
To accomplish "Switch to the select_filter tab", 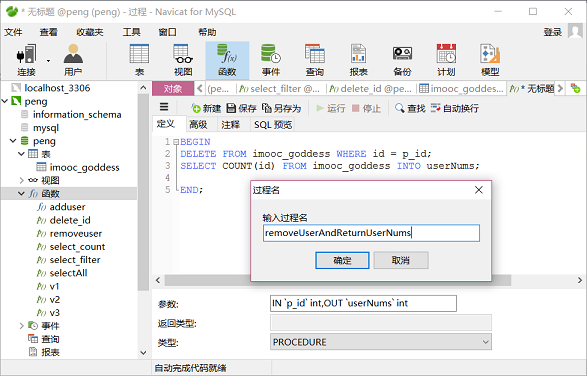I will pyautogui.click(x=281, y=89).
